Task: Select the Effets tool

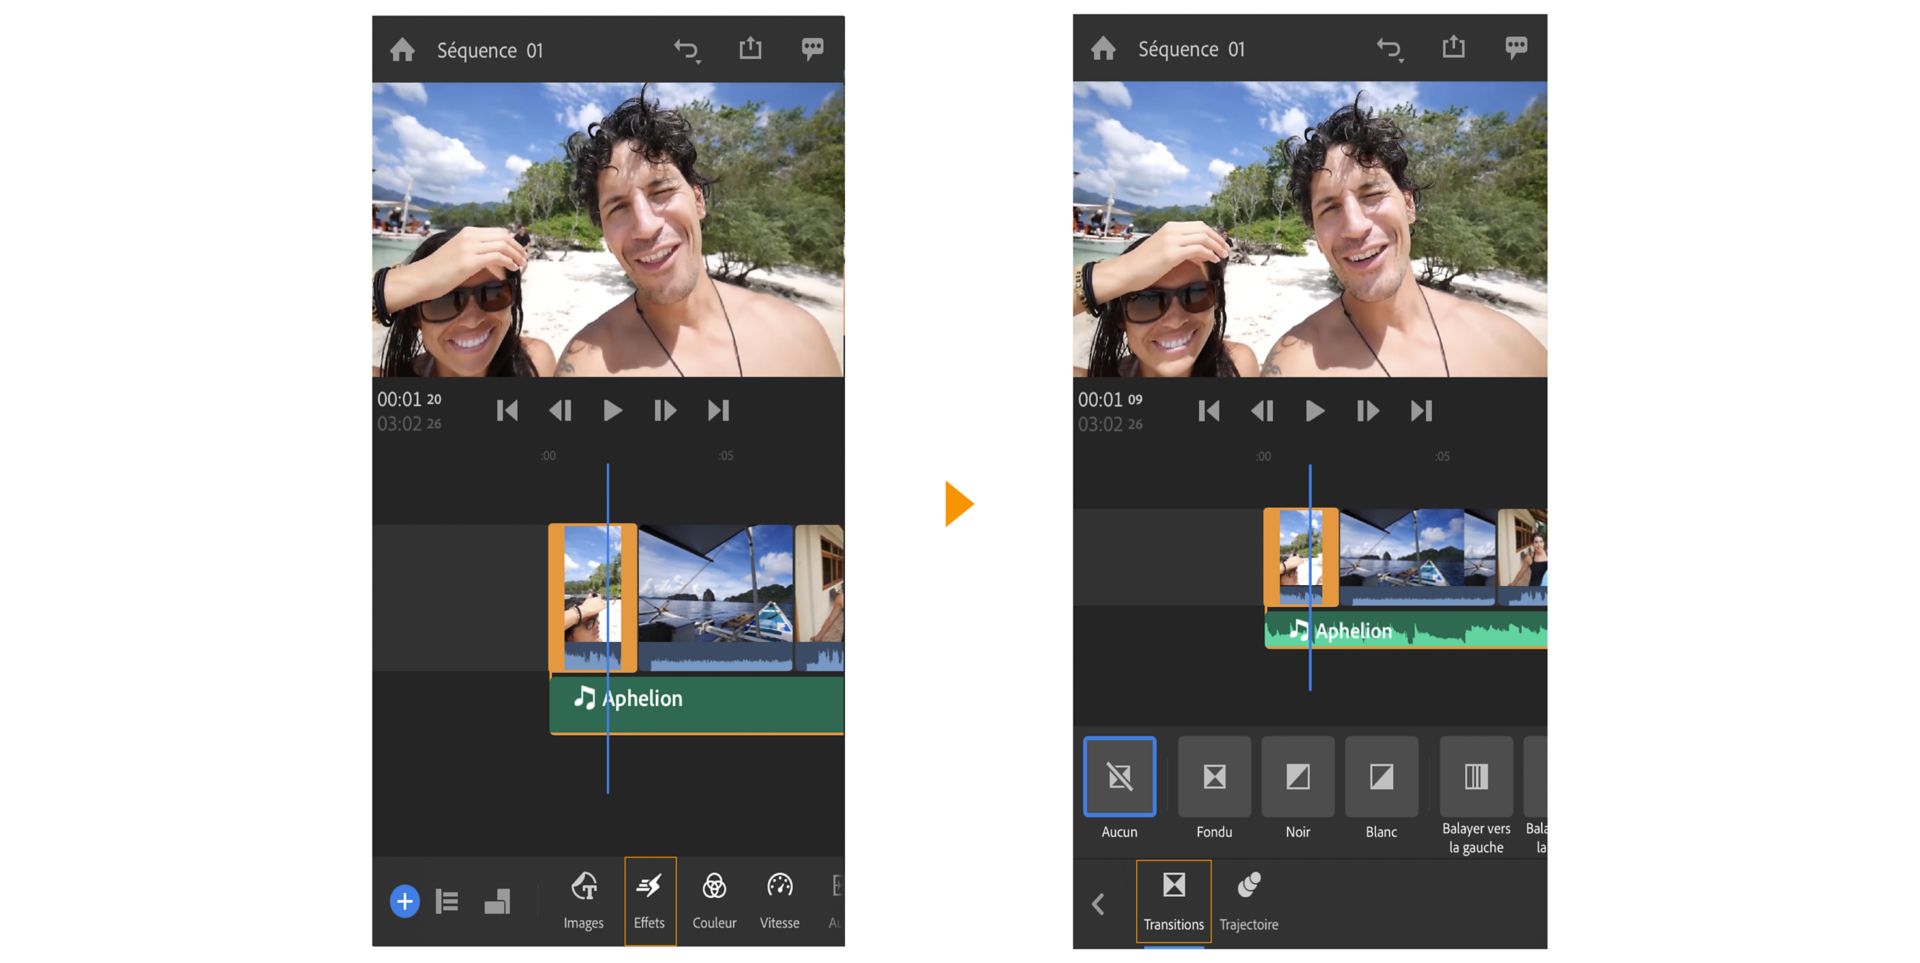Action: pyautogui.click(x=650, y=900)
